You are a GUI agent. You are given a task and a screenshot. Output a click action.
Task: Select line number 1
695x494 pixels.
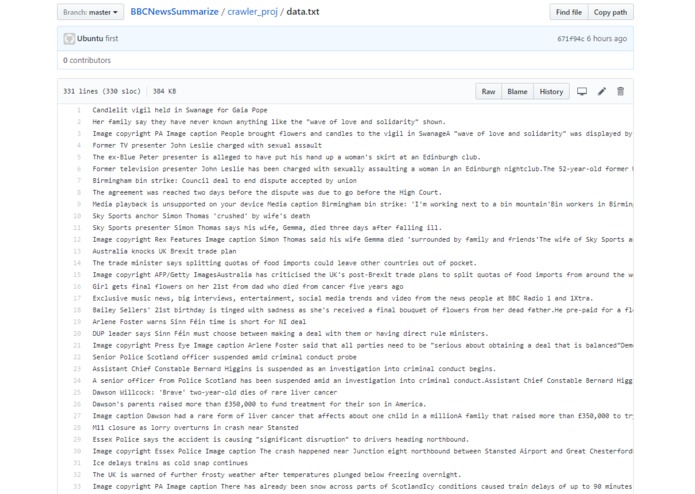coord(78,110)
